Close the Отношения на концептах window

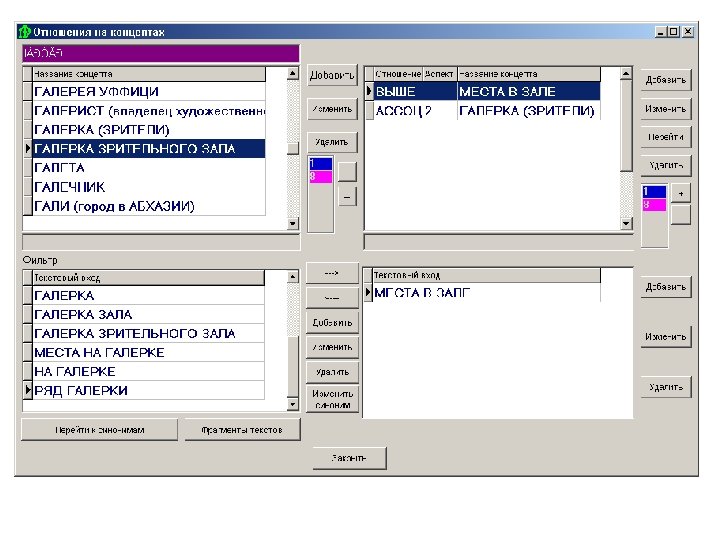pyautogui.click(x=687, y=32)
